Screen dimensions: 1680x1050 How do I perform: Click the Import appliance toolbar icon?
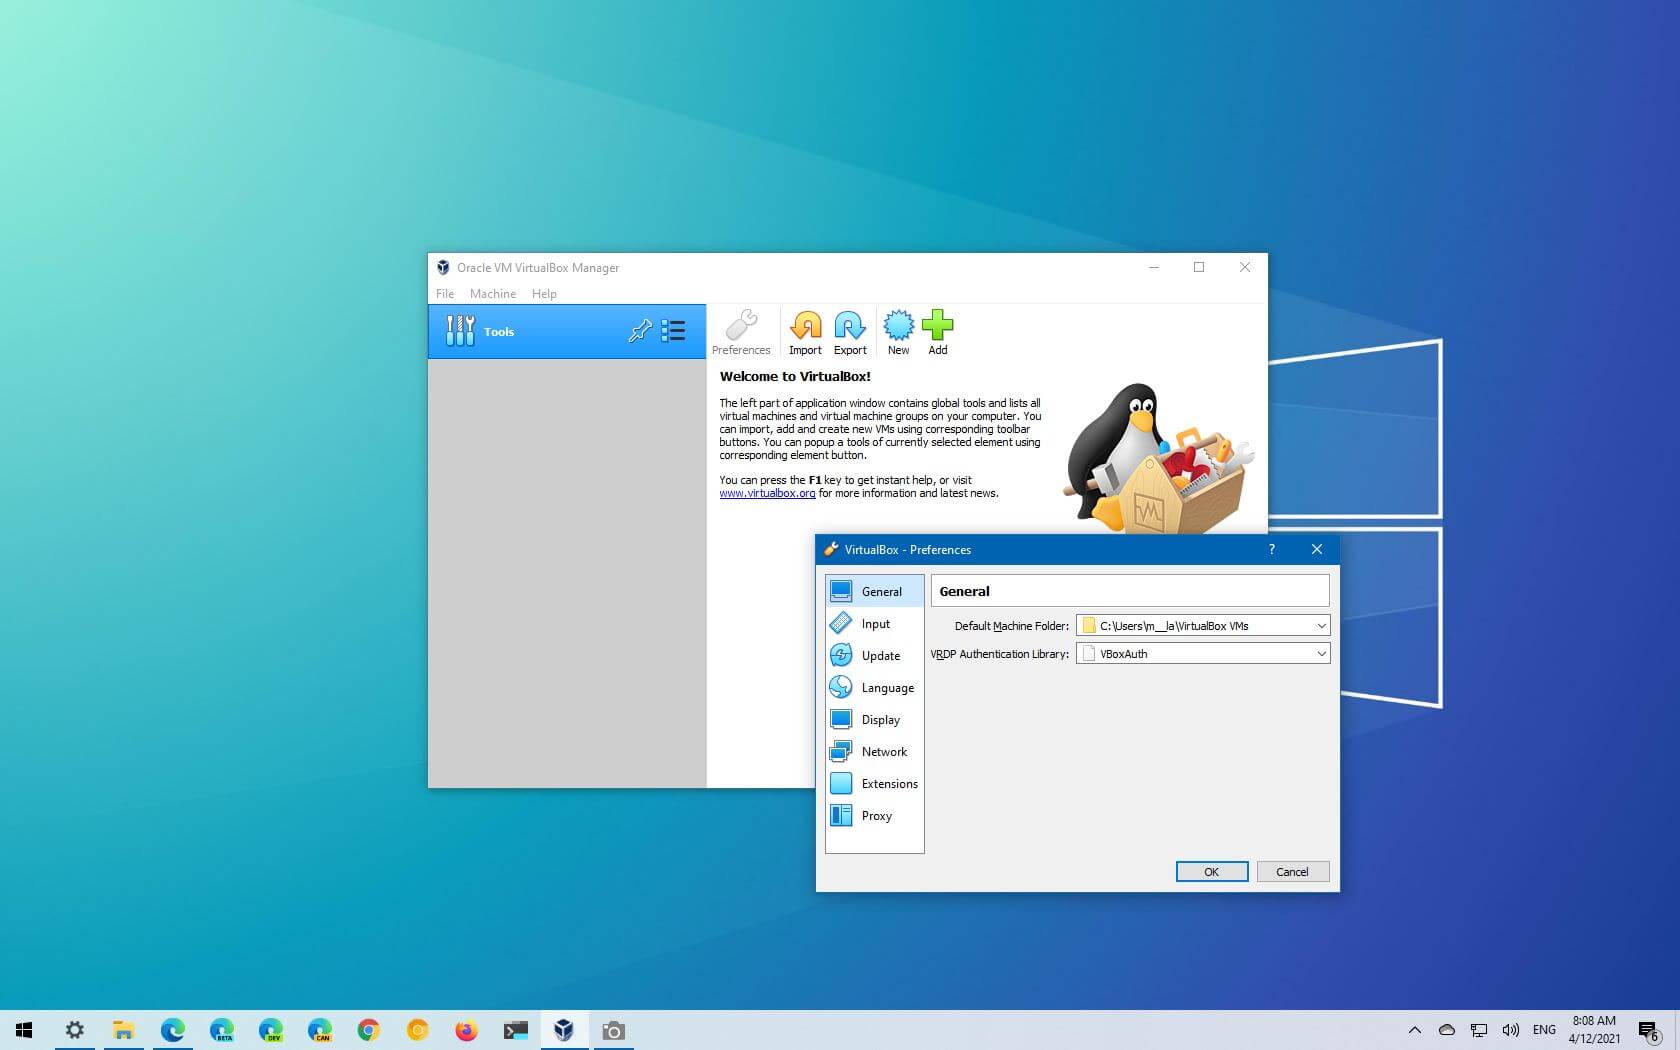click(x=805, y=331)
